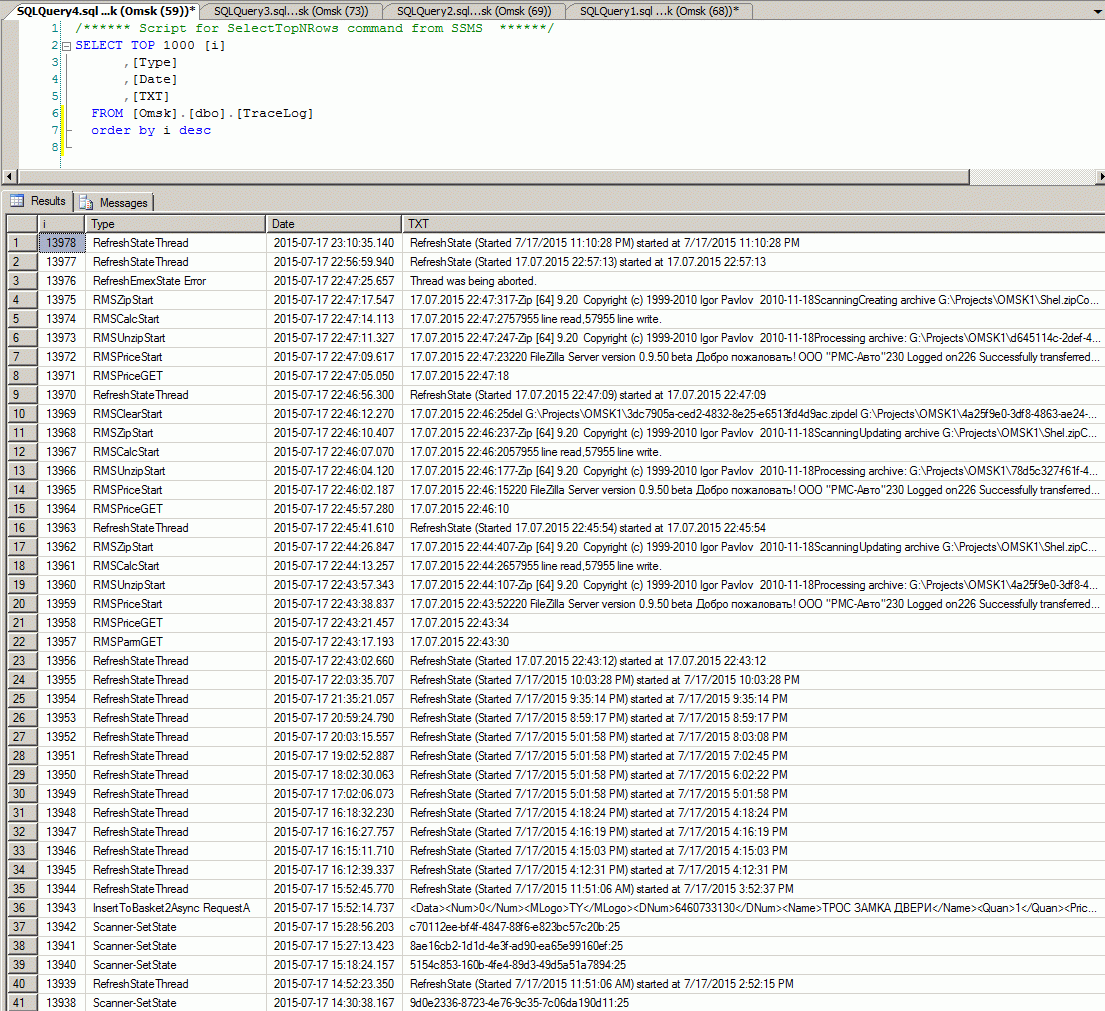Click the FROM [Omsk].[dbo].[TraceLog] code line

(202, 113)
